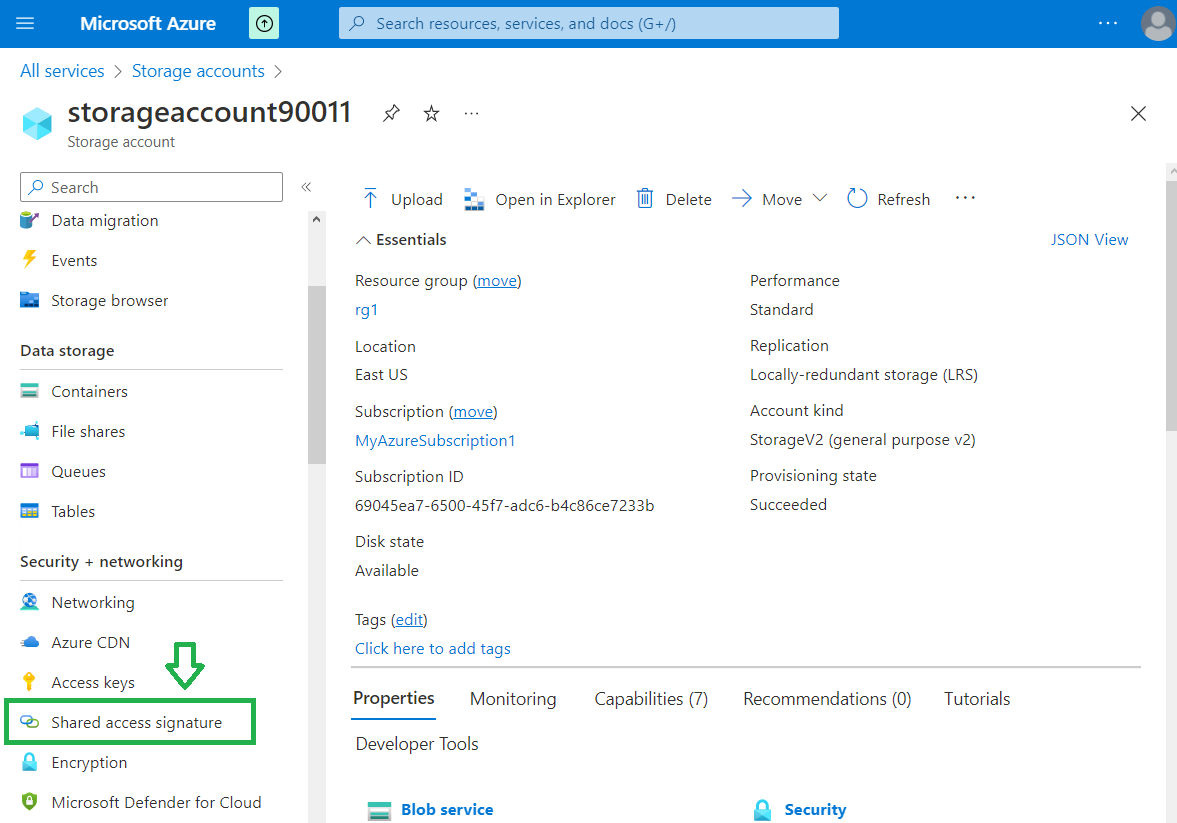Open the Azure portal hamburger menu

coord(26,23)
